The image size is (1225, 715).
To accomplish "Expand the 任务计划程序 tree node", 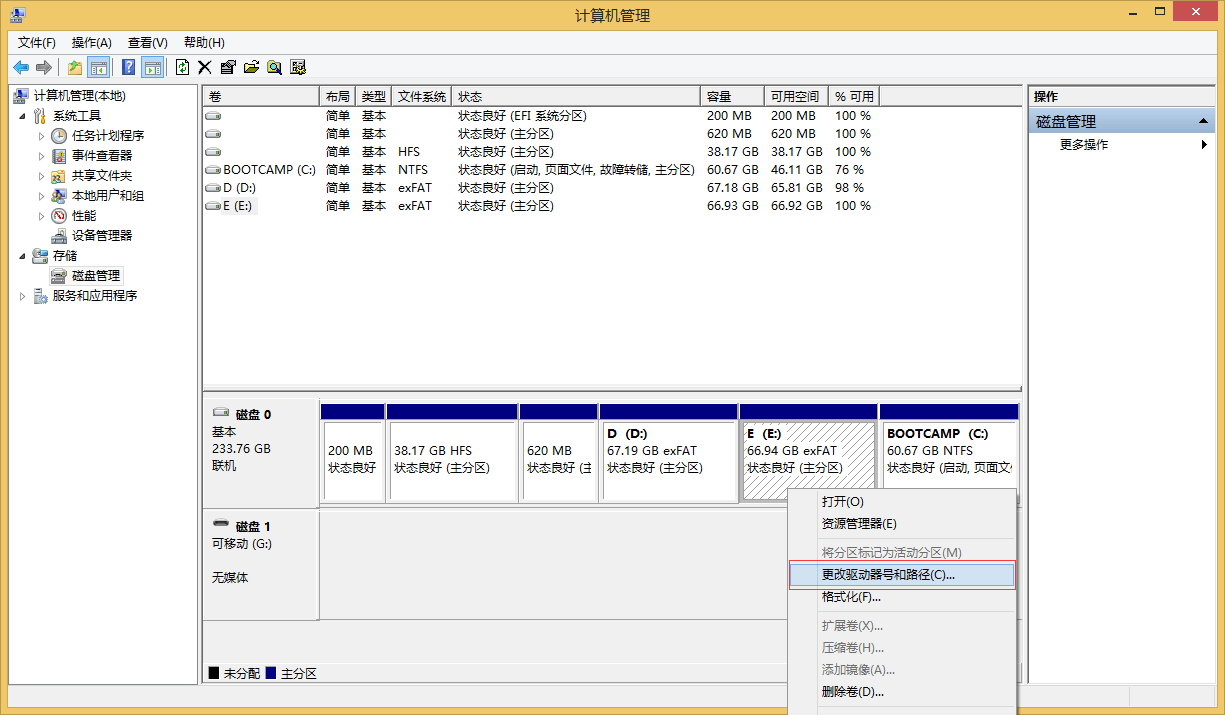I will point(41,136).
